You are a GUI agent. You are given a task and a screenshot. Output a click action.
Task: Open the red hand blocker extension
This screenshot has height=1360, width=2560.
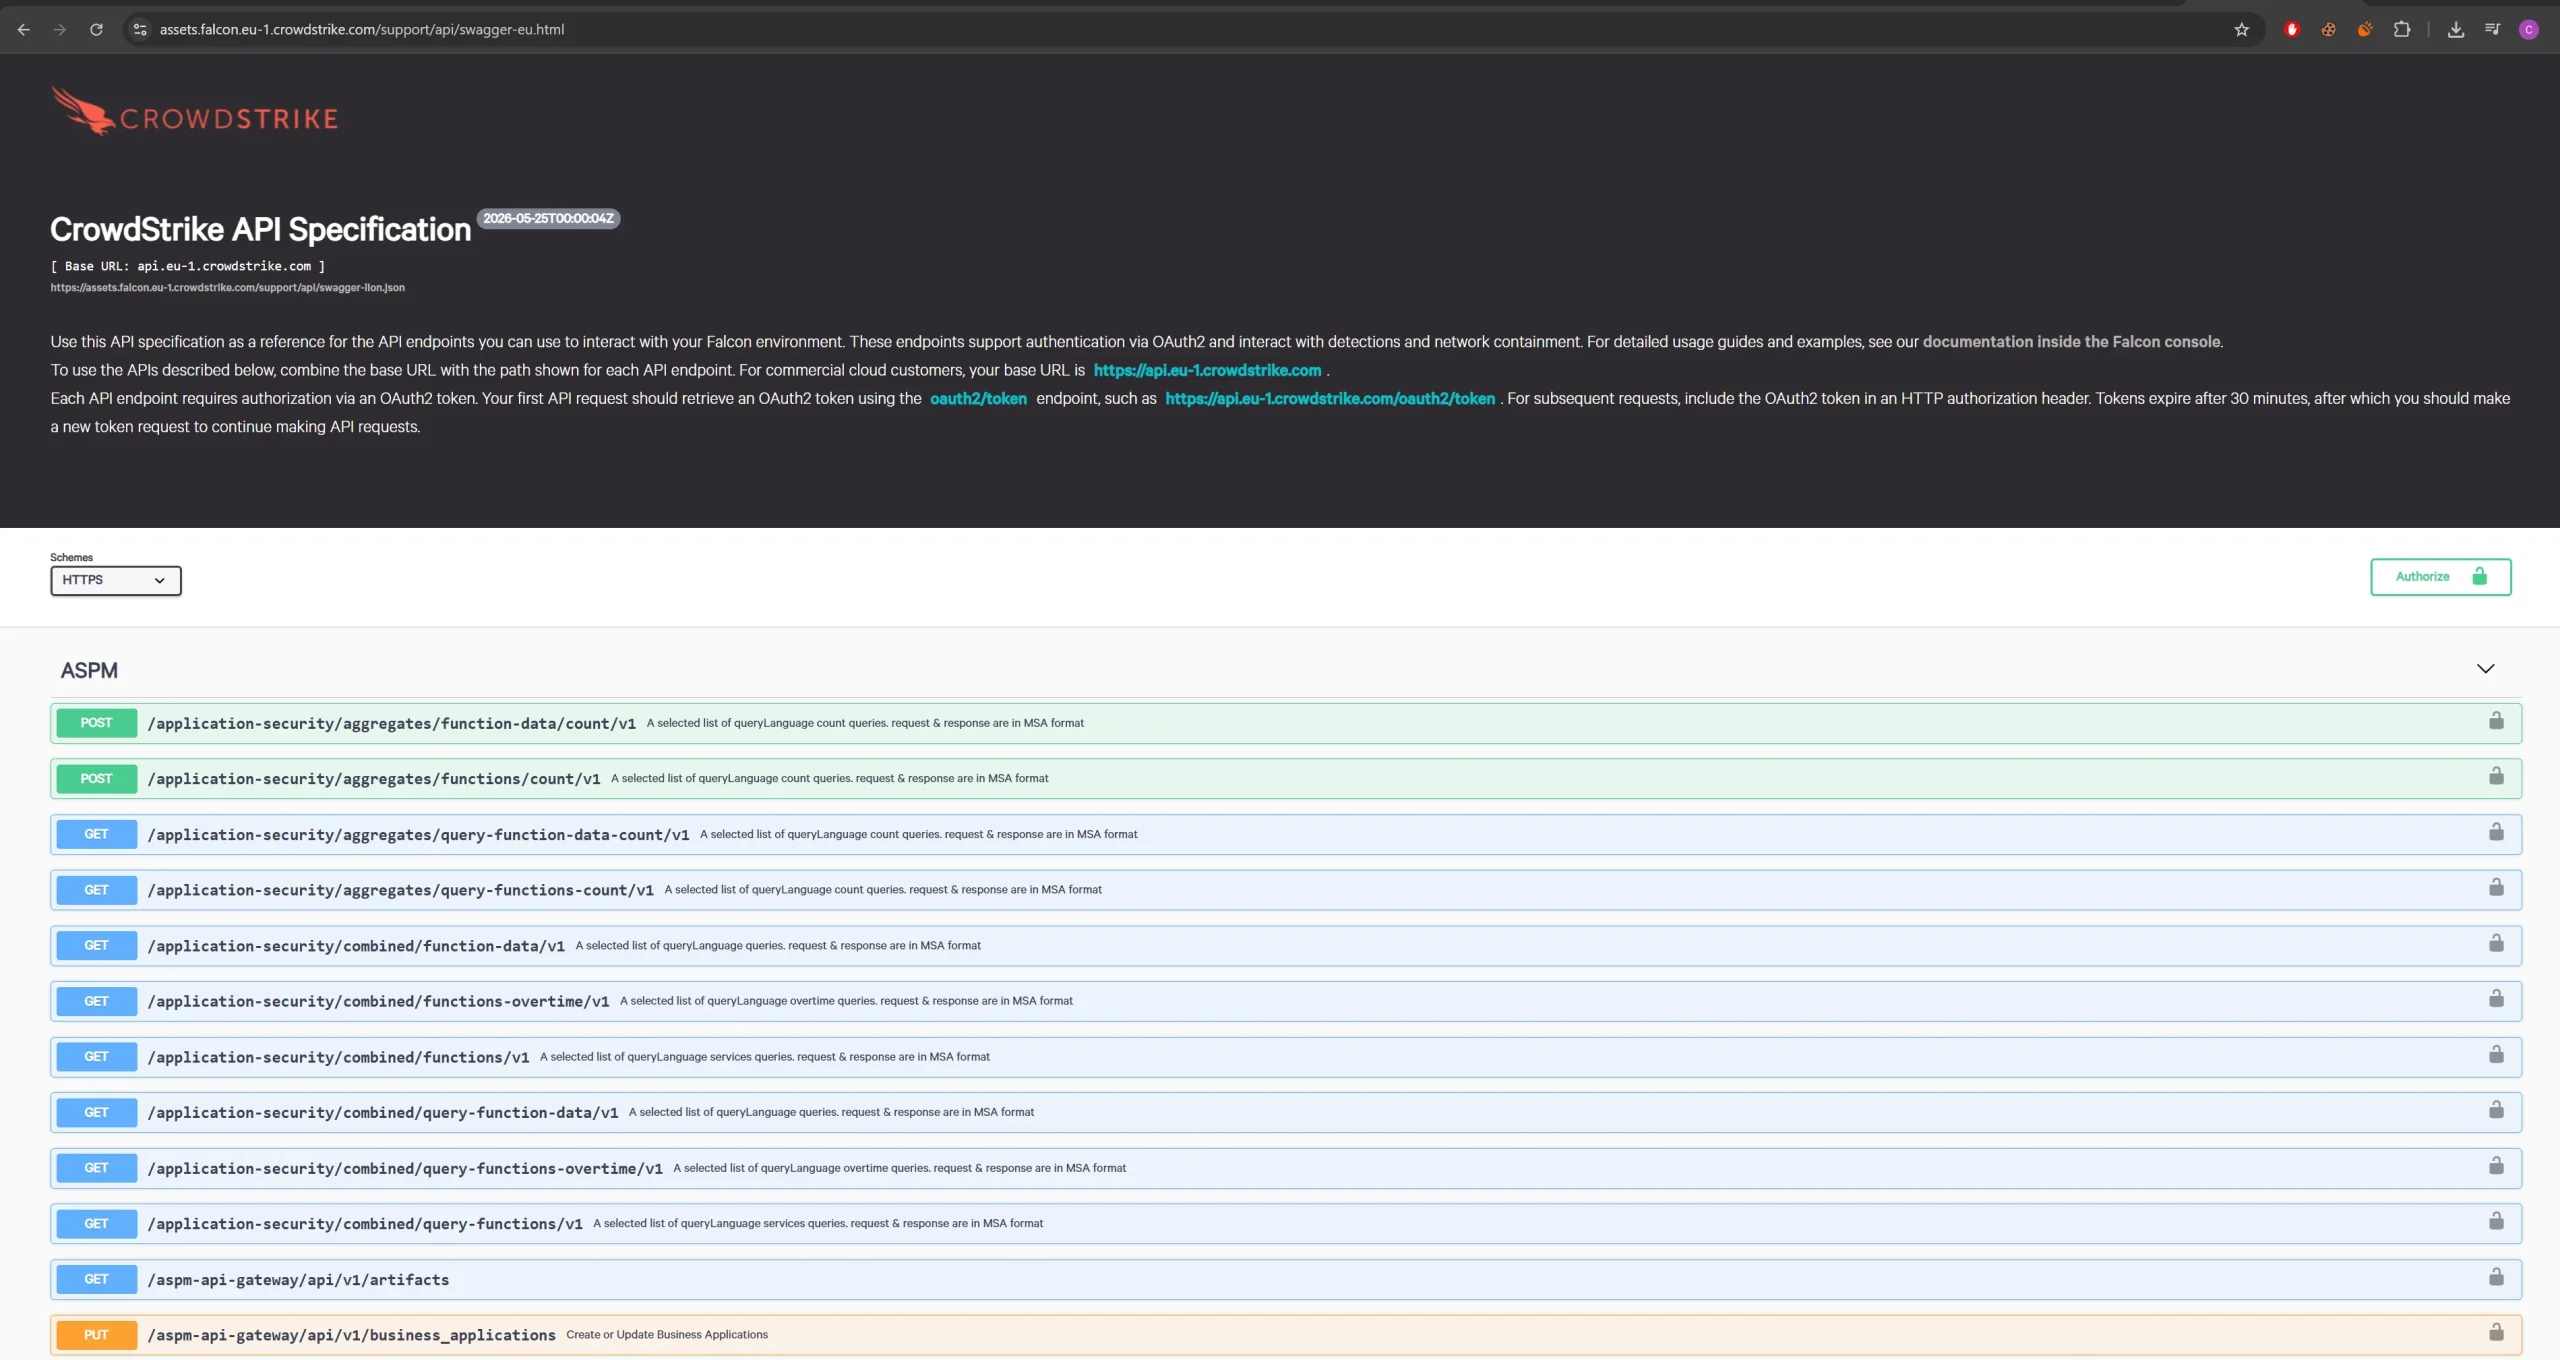pos(2292,30)
